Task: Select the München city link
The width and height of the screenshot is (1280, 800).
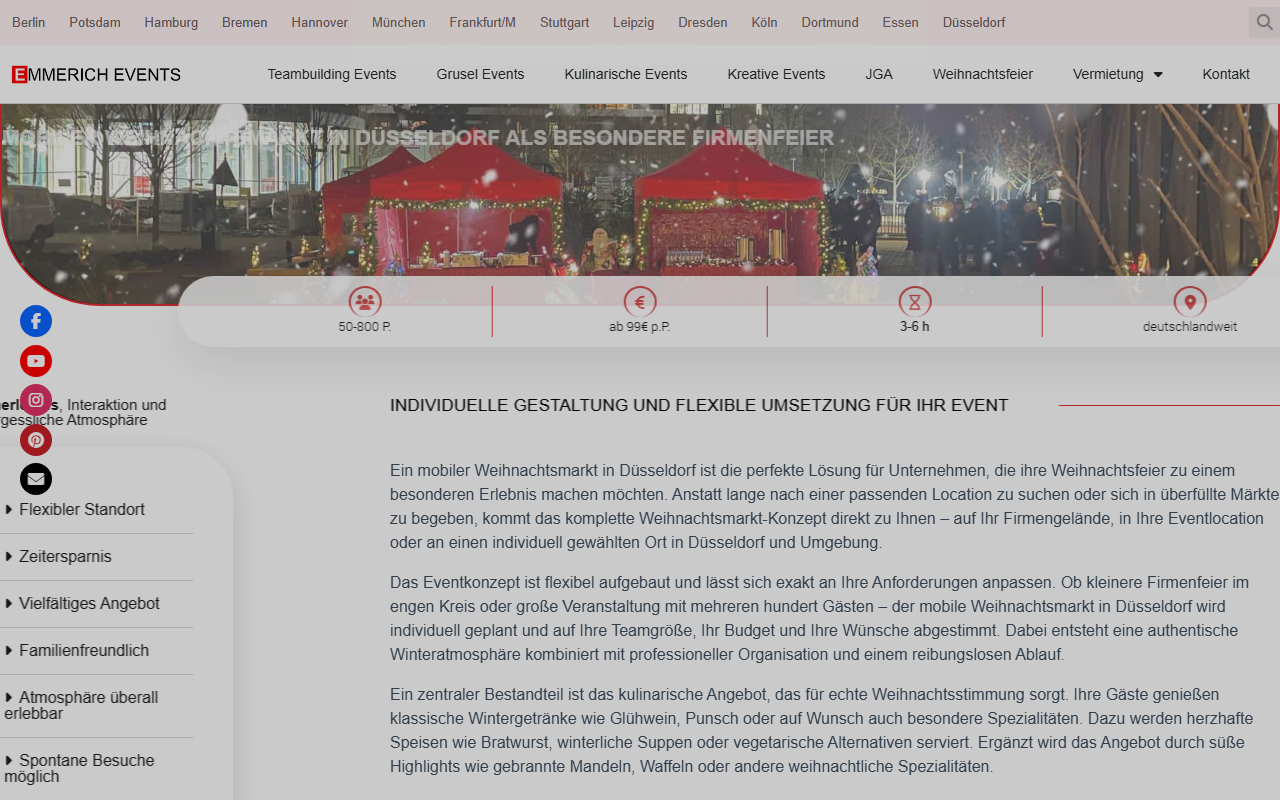Action: pyautogui.click(x=399, y=22)
